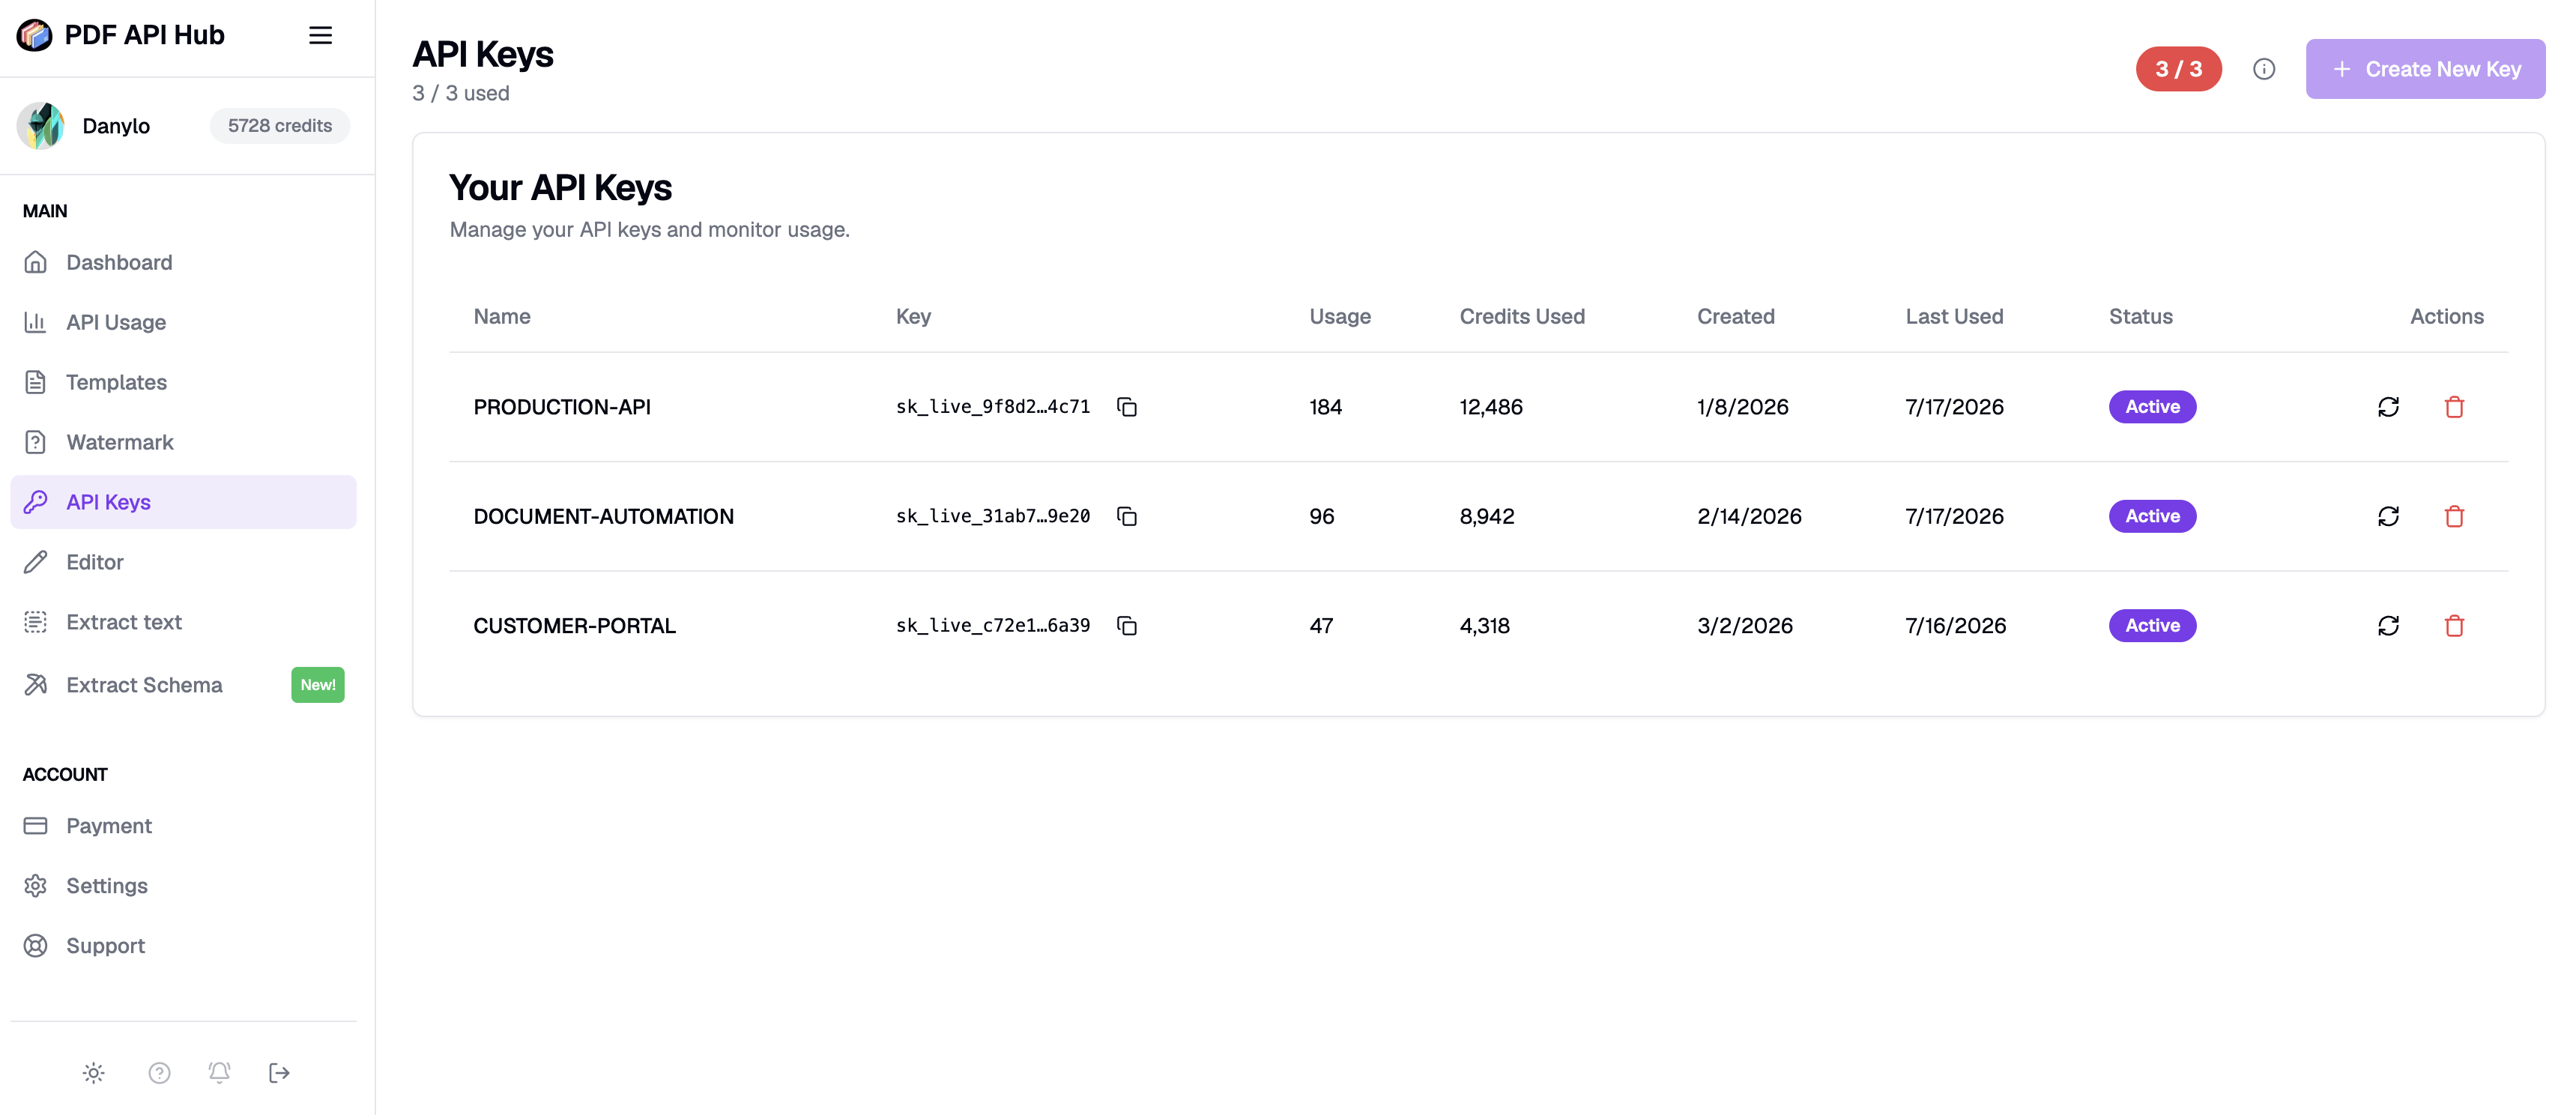Click the CUSTOMER-PORTAL name
The image size is (2576, 1115).
click(575, 626)
